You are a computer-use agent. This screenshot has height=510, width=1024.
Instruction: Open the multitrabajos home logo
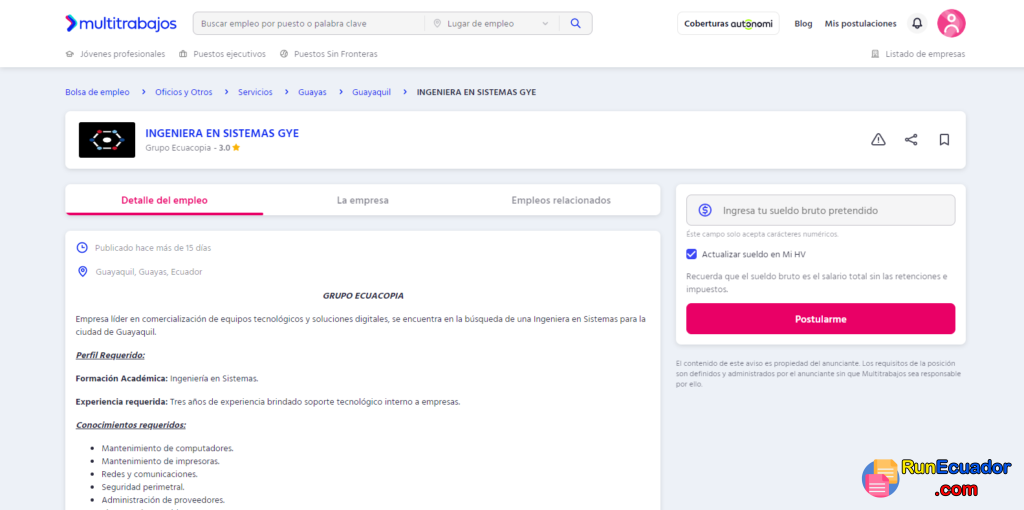click(121, 24)
